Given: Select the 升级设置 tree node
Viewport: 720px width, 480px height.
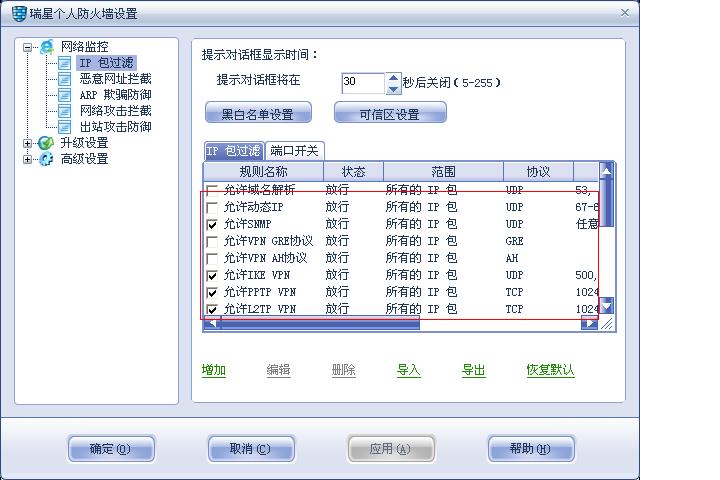Looking at the screenshot, I should (84, 143).
